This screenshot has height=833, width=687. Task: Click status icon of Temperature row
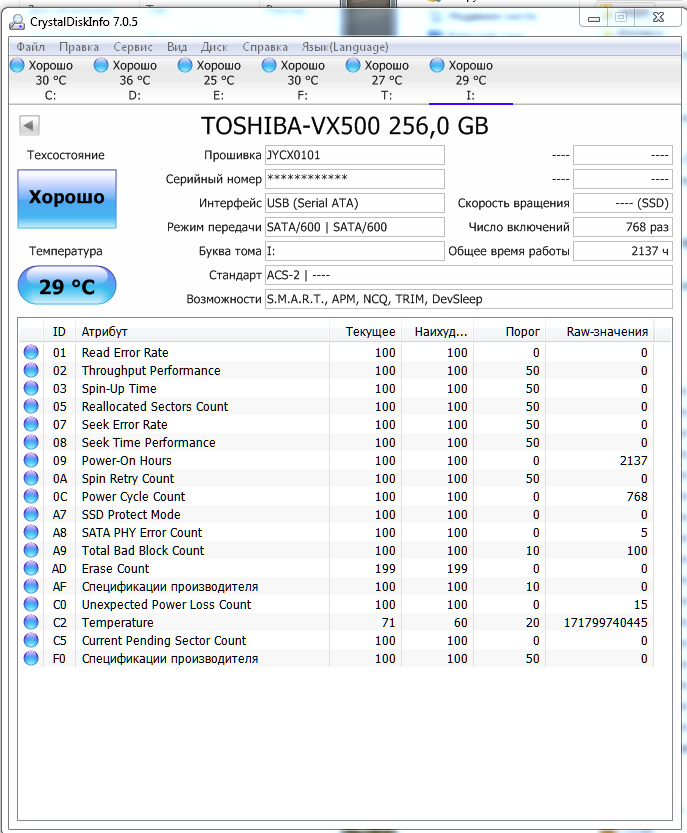click(x=31, y=623)
